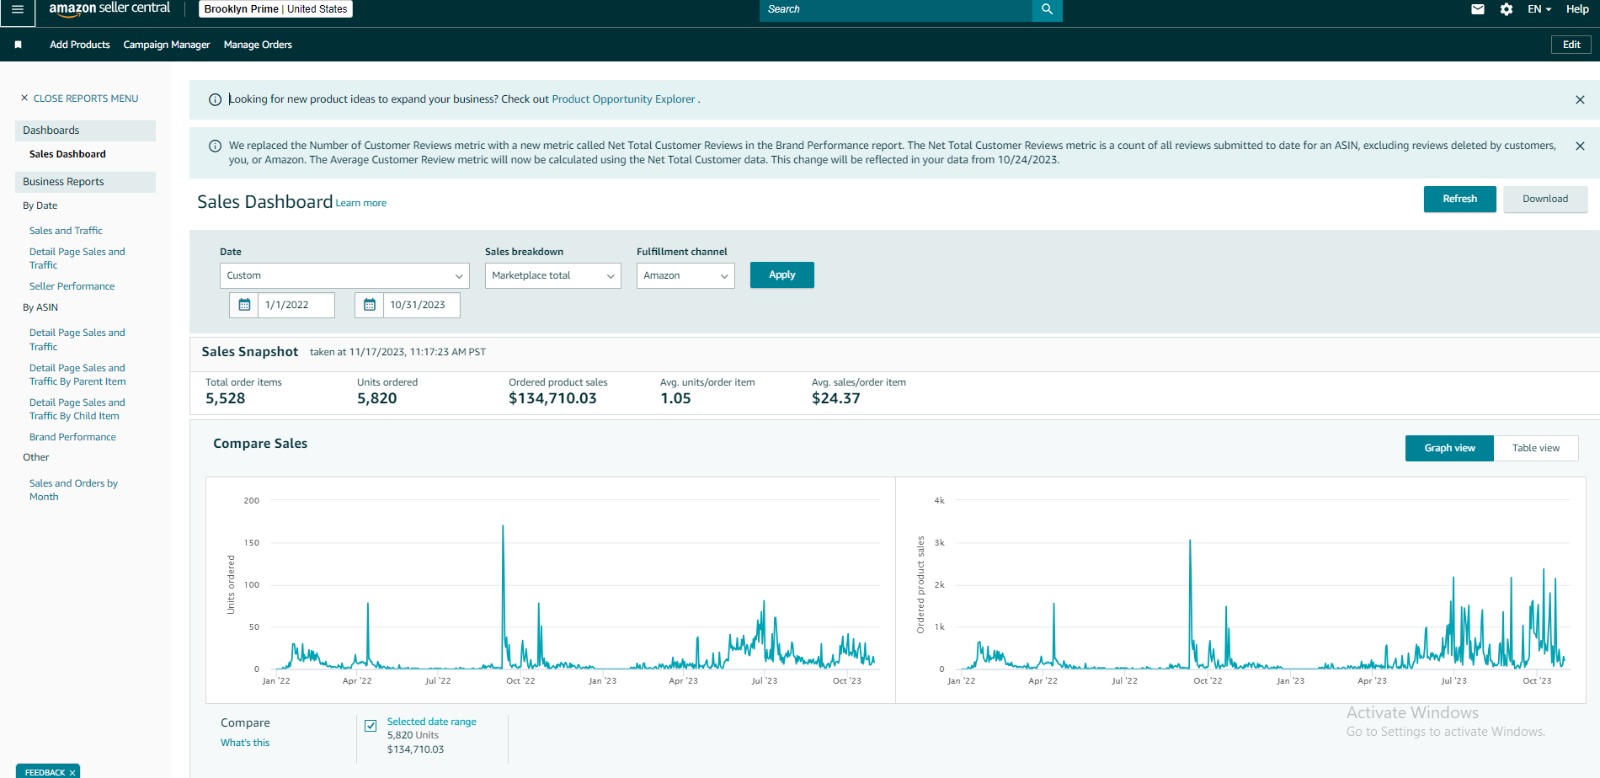1600x778 pixels.
Task: Click the Units ordered value 5,820
Action: click(x=377, y=398)
